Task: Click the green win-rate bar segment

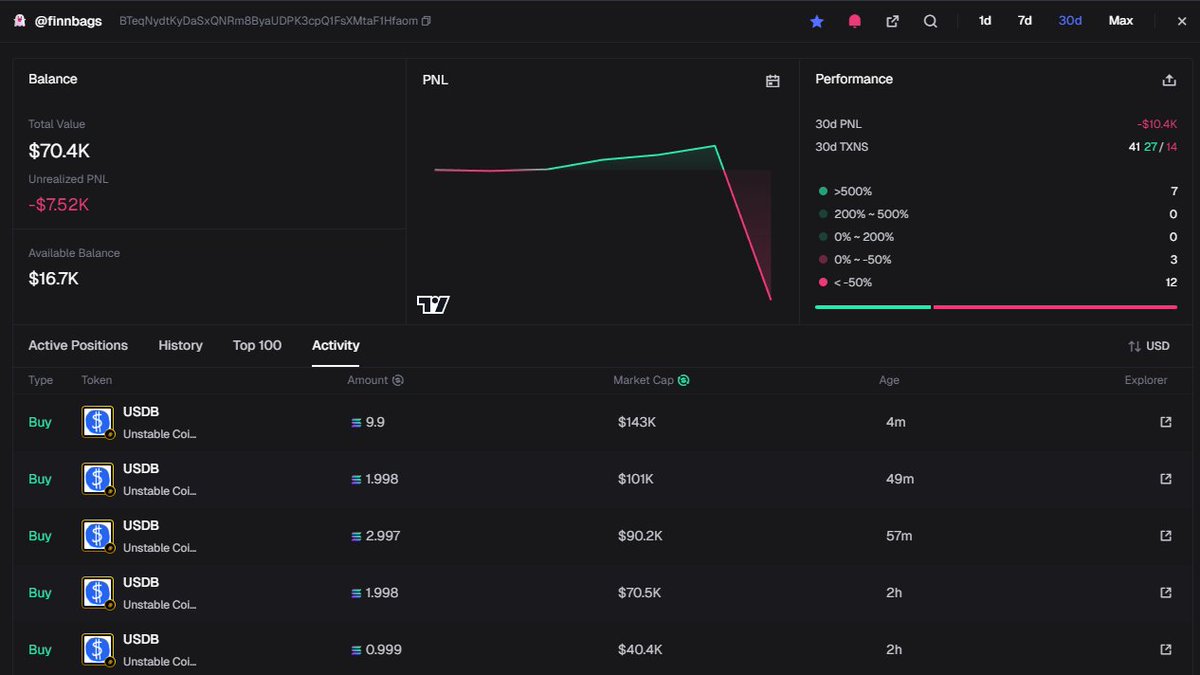Action: (873, 307)
